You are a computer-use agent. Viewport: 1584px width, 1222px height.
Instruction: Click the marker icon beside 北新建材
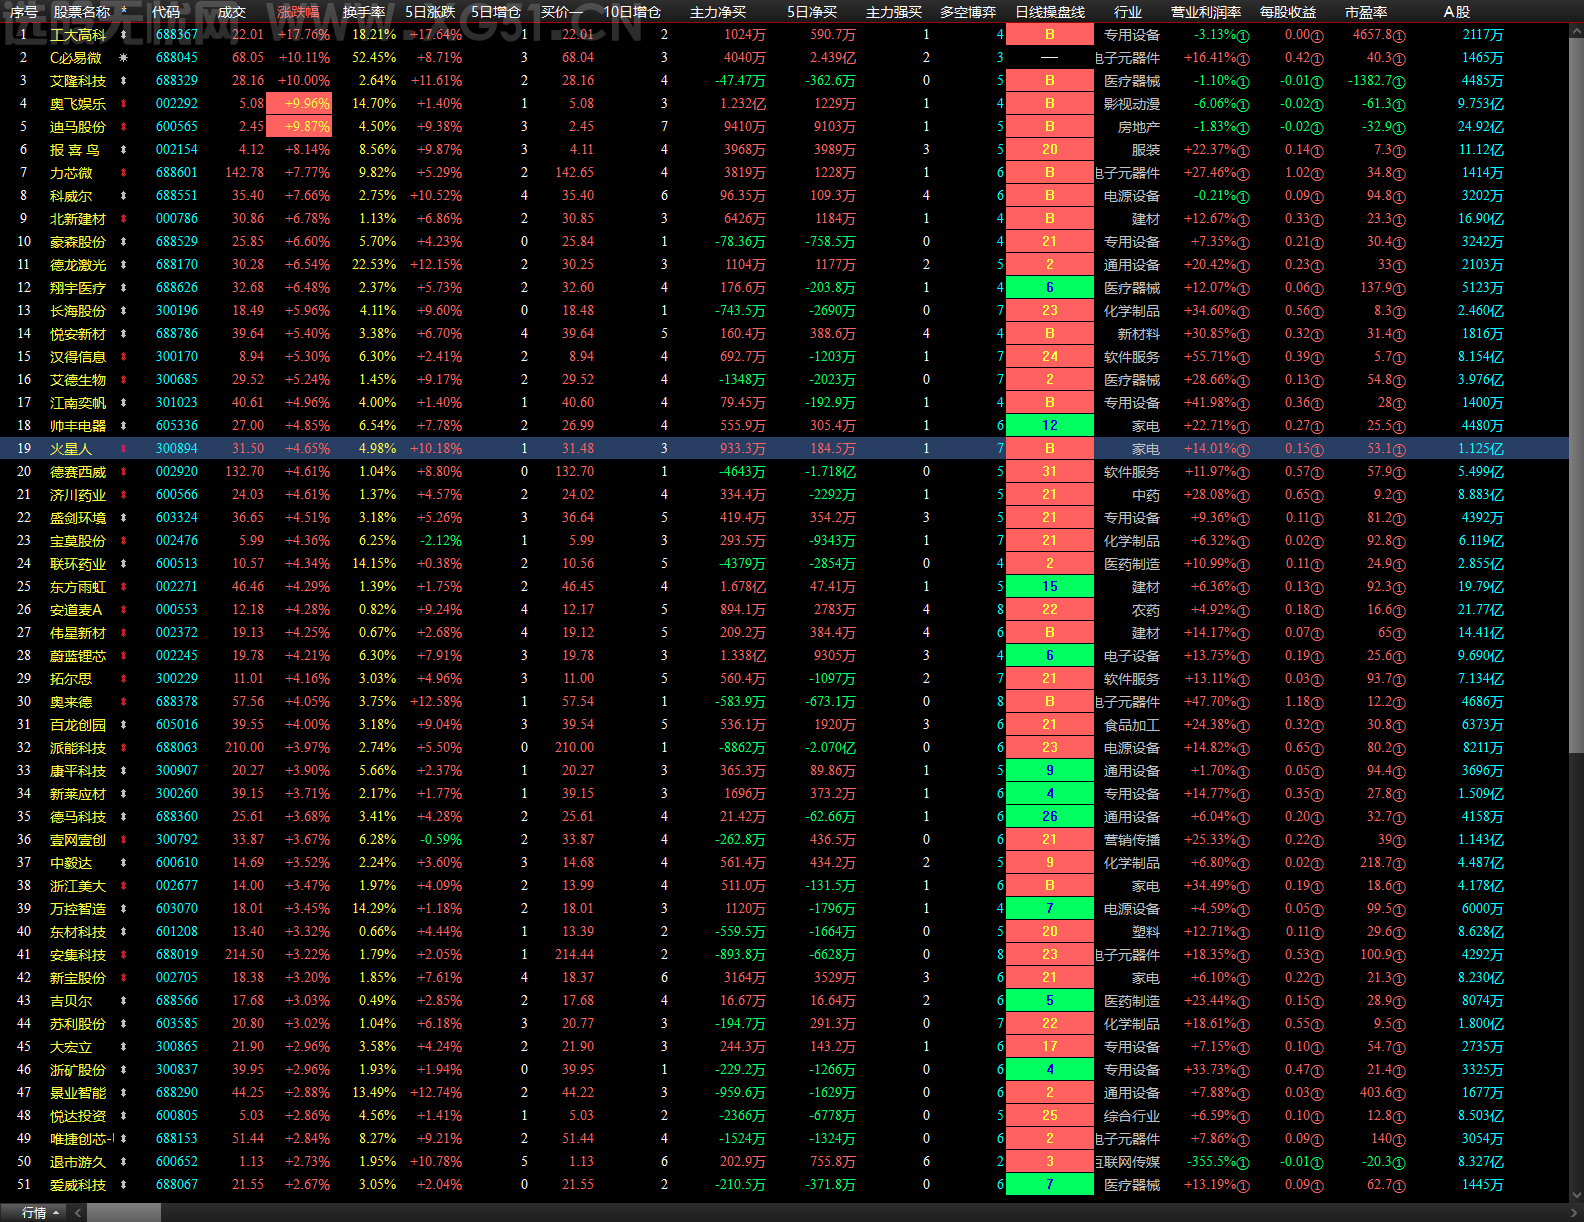coord(123,219)
